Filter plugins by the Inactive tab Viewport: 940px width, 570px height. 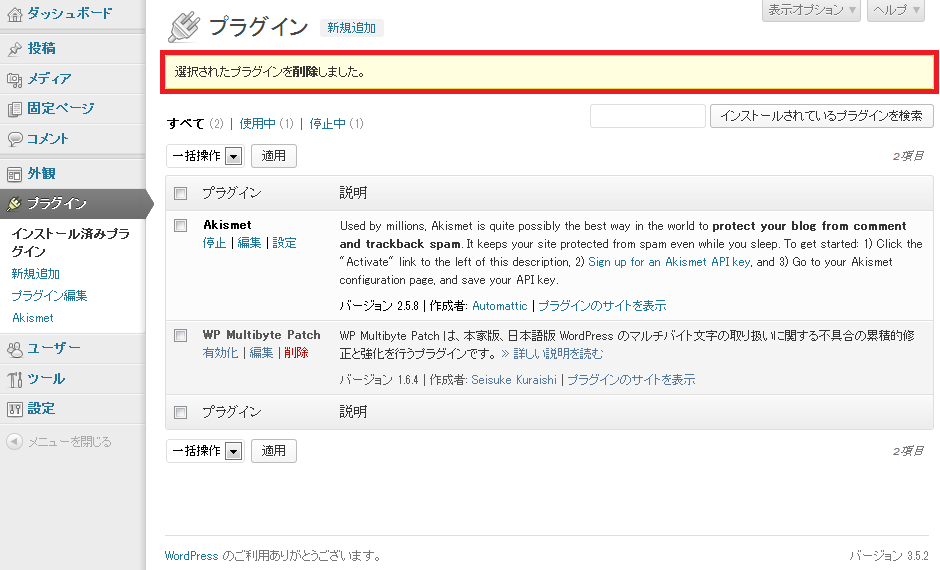pos(327,124)
